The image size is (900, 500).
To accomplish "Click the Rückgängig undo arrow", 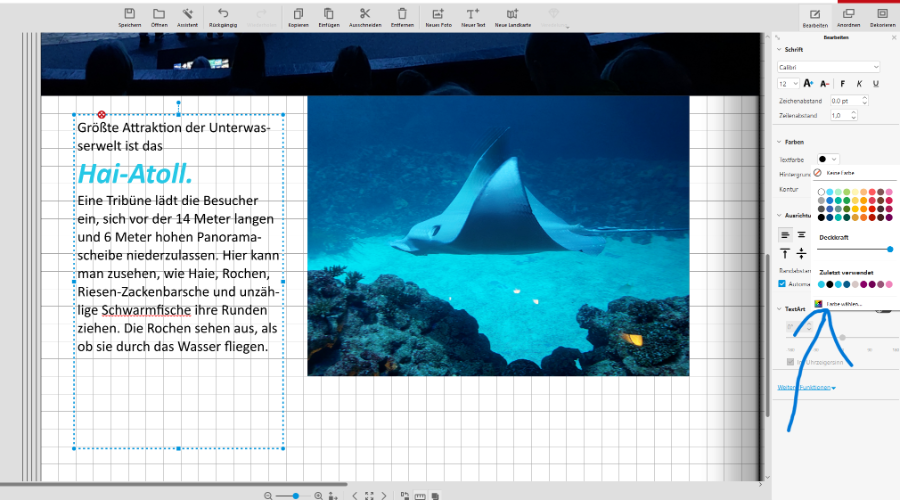I will point(223,15).
